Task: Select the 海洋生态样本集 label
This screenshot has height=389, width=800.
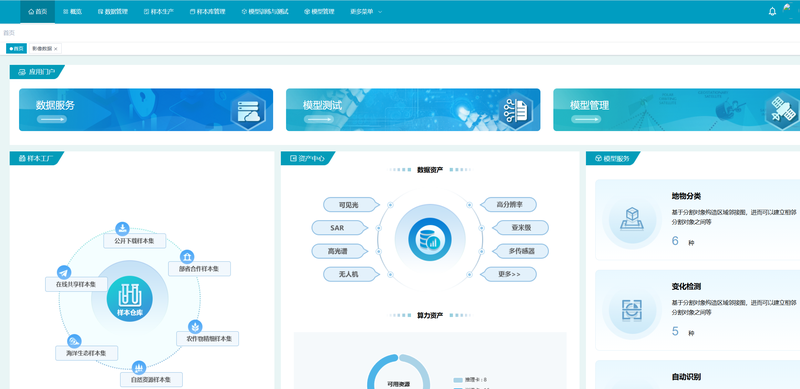Action: click(x=87, y=353)
